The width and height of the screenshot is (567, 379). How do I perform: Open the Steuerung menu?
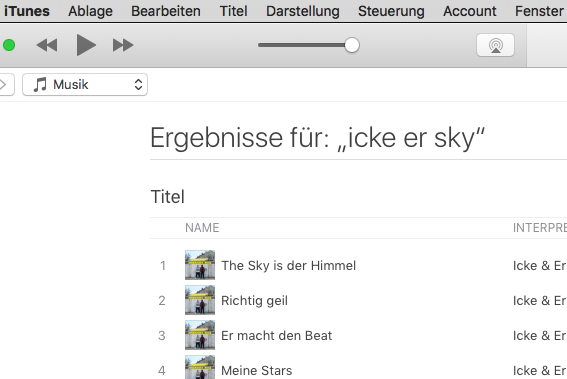(x=391, y=11)
